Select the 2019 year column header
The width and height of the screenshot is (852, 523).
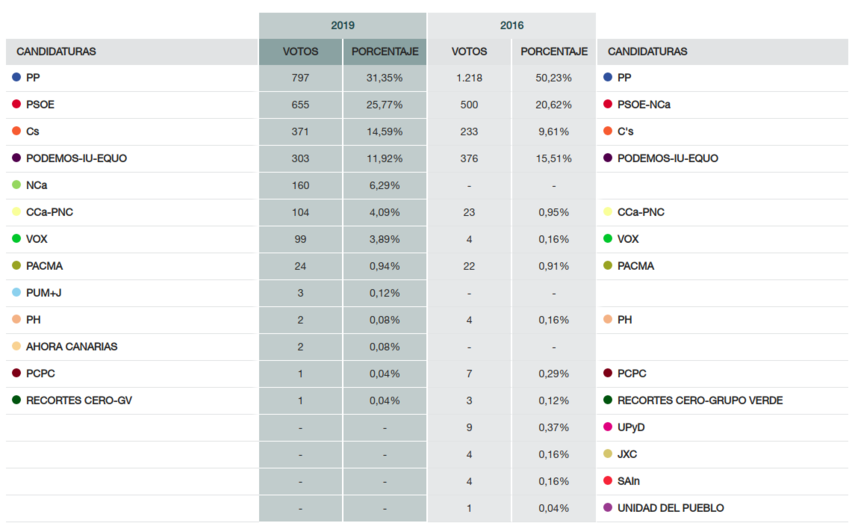343,25
